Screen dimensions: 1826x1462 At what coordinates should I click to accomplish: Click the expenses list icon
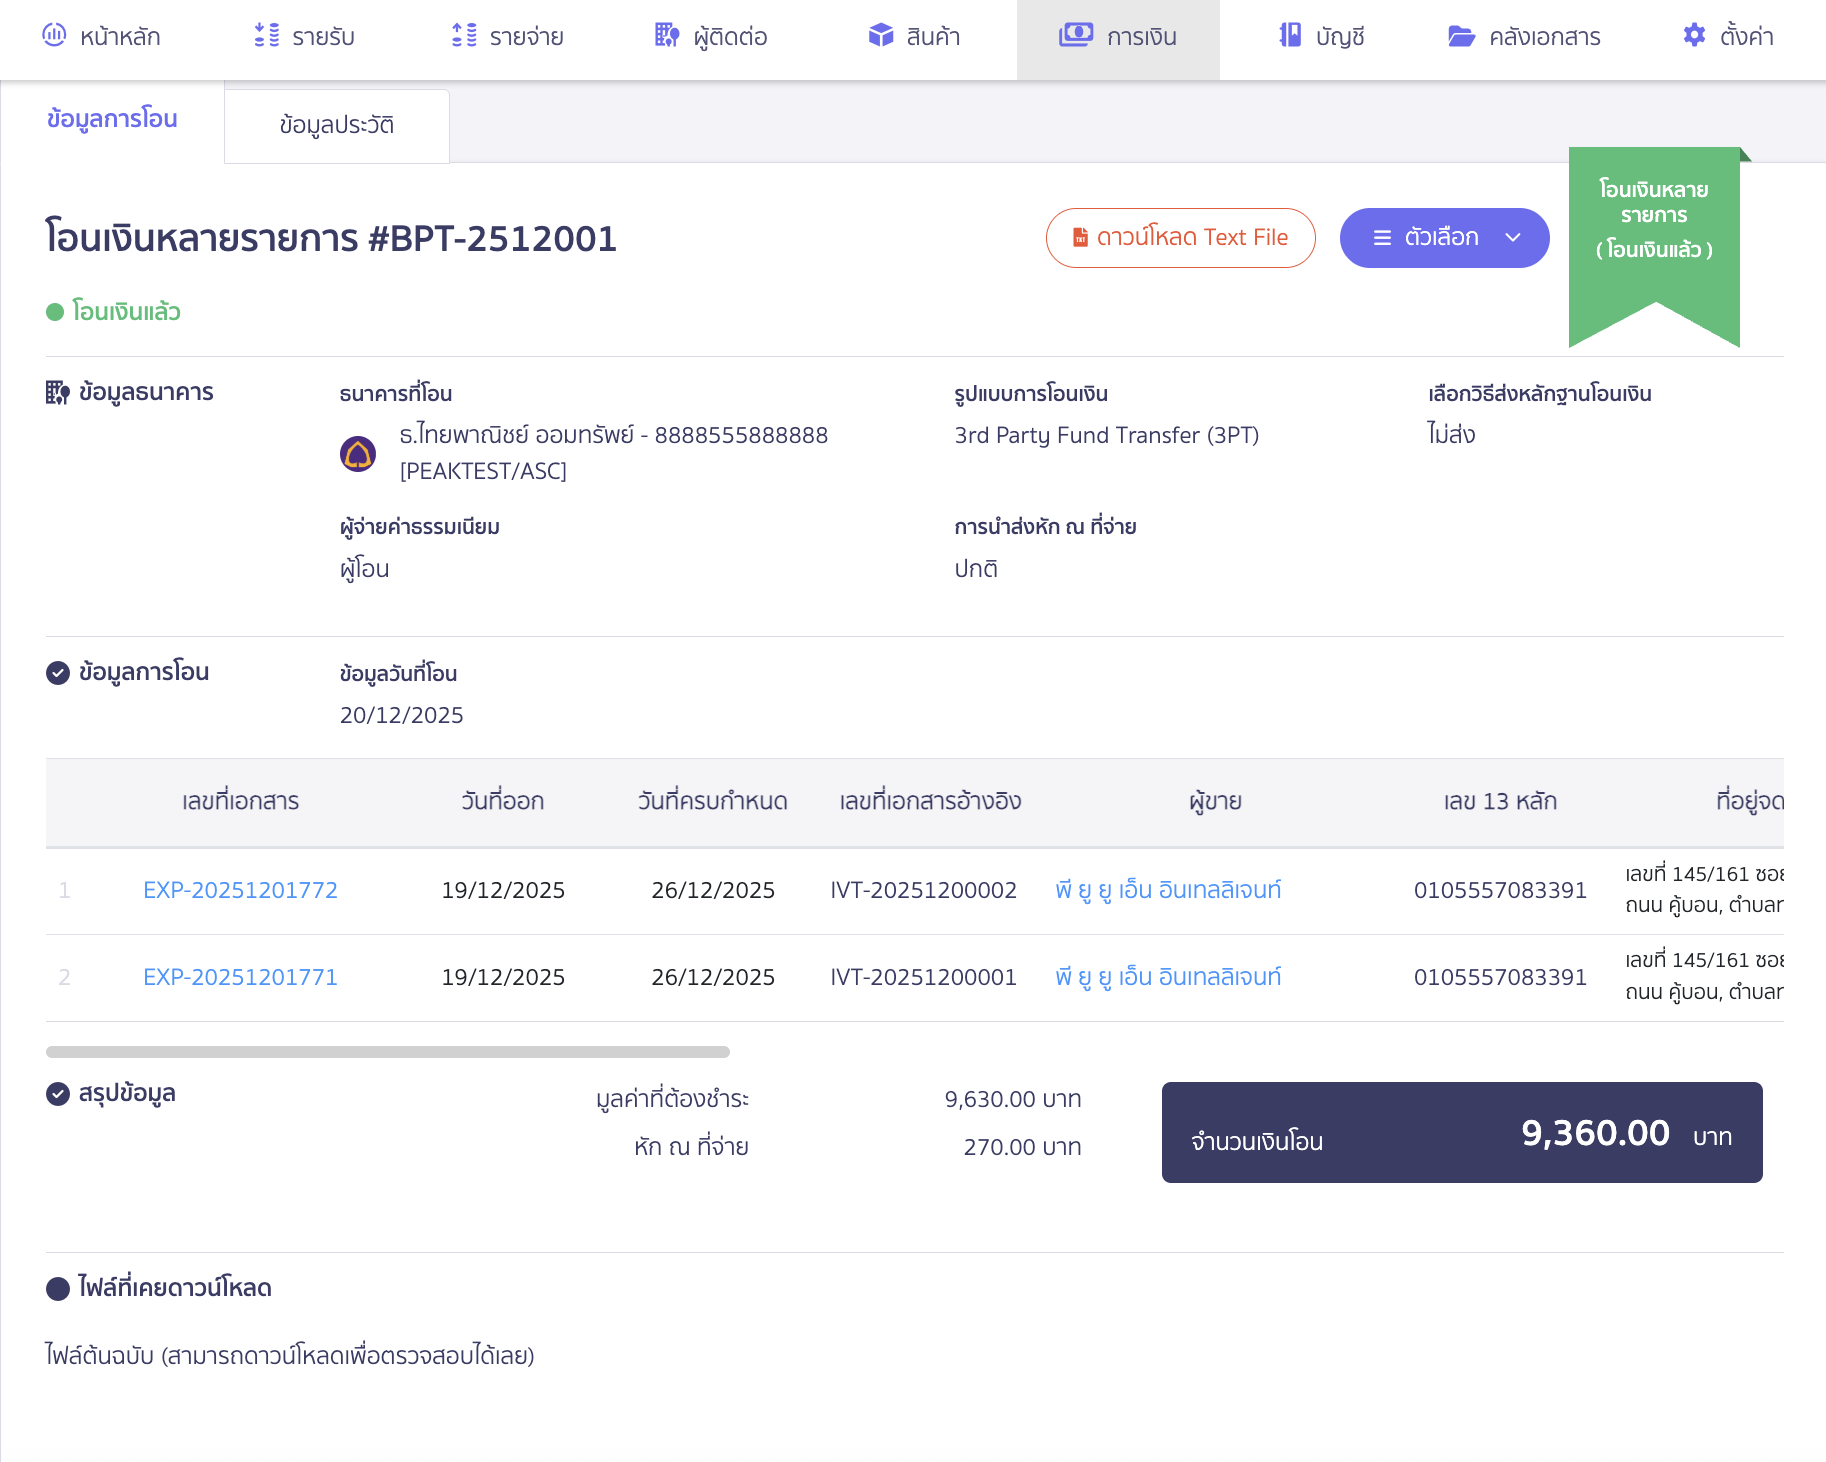click(464, 36)
